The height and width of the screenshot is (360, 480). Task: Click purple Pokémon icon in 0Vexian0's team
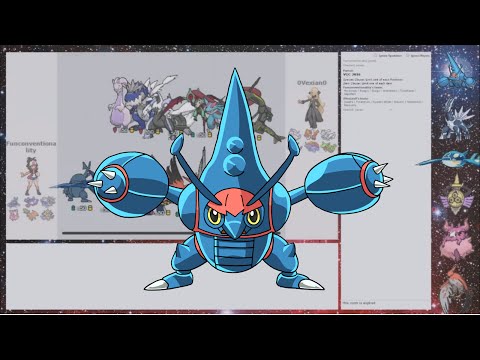(x=312, y=146)
